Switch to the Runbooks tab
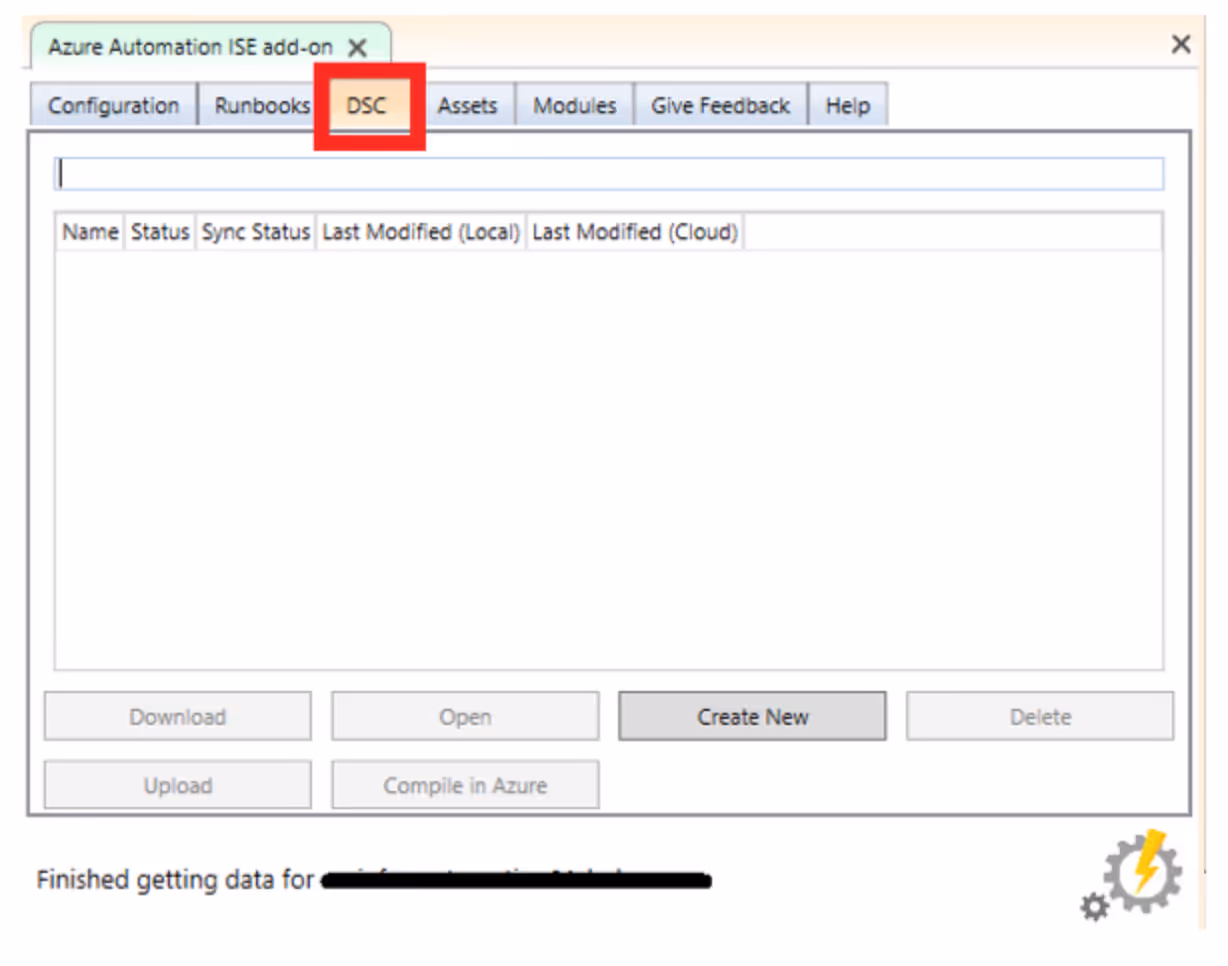The height and width of the screenshot is (966, 1228). coord(262,106)
